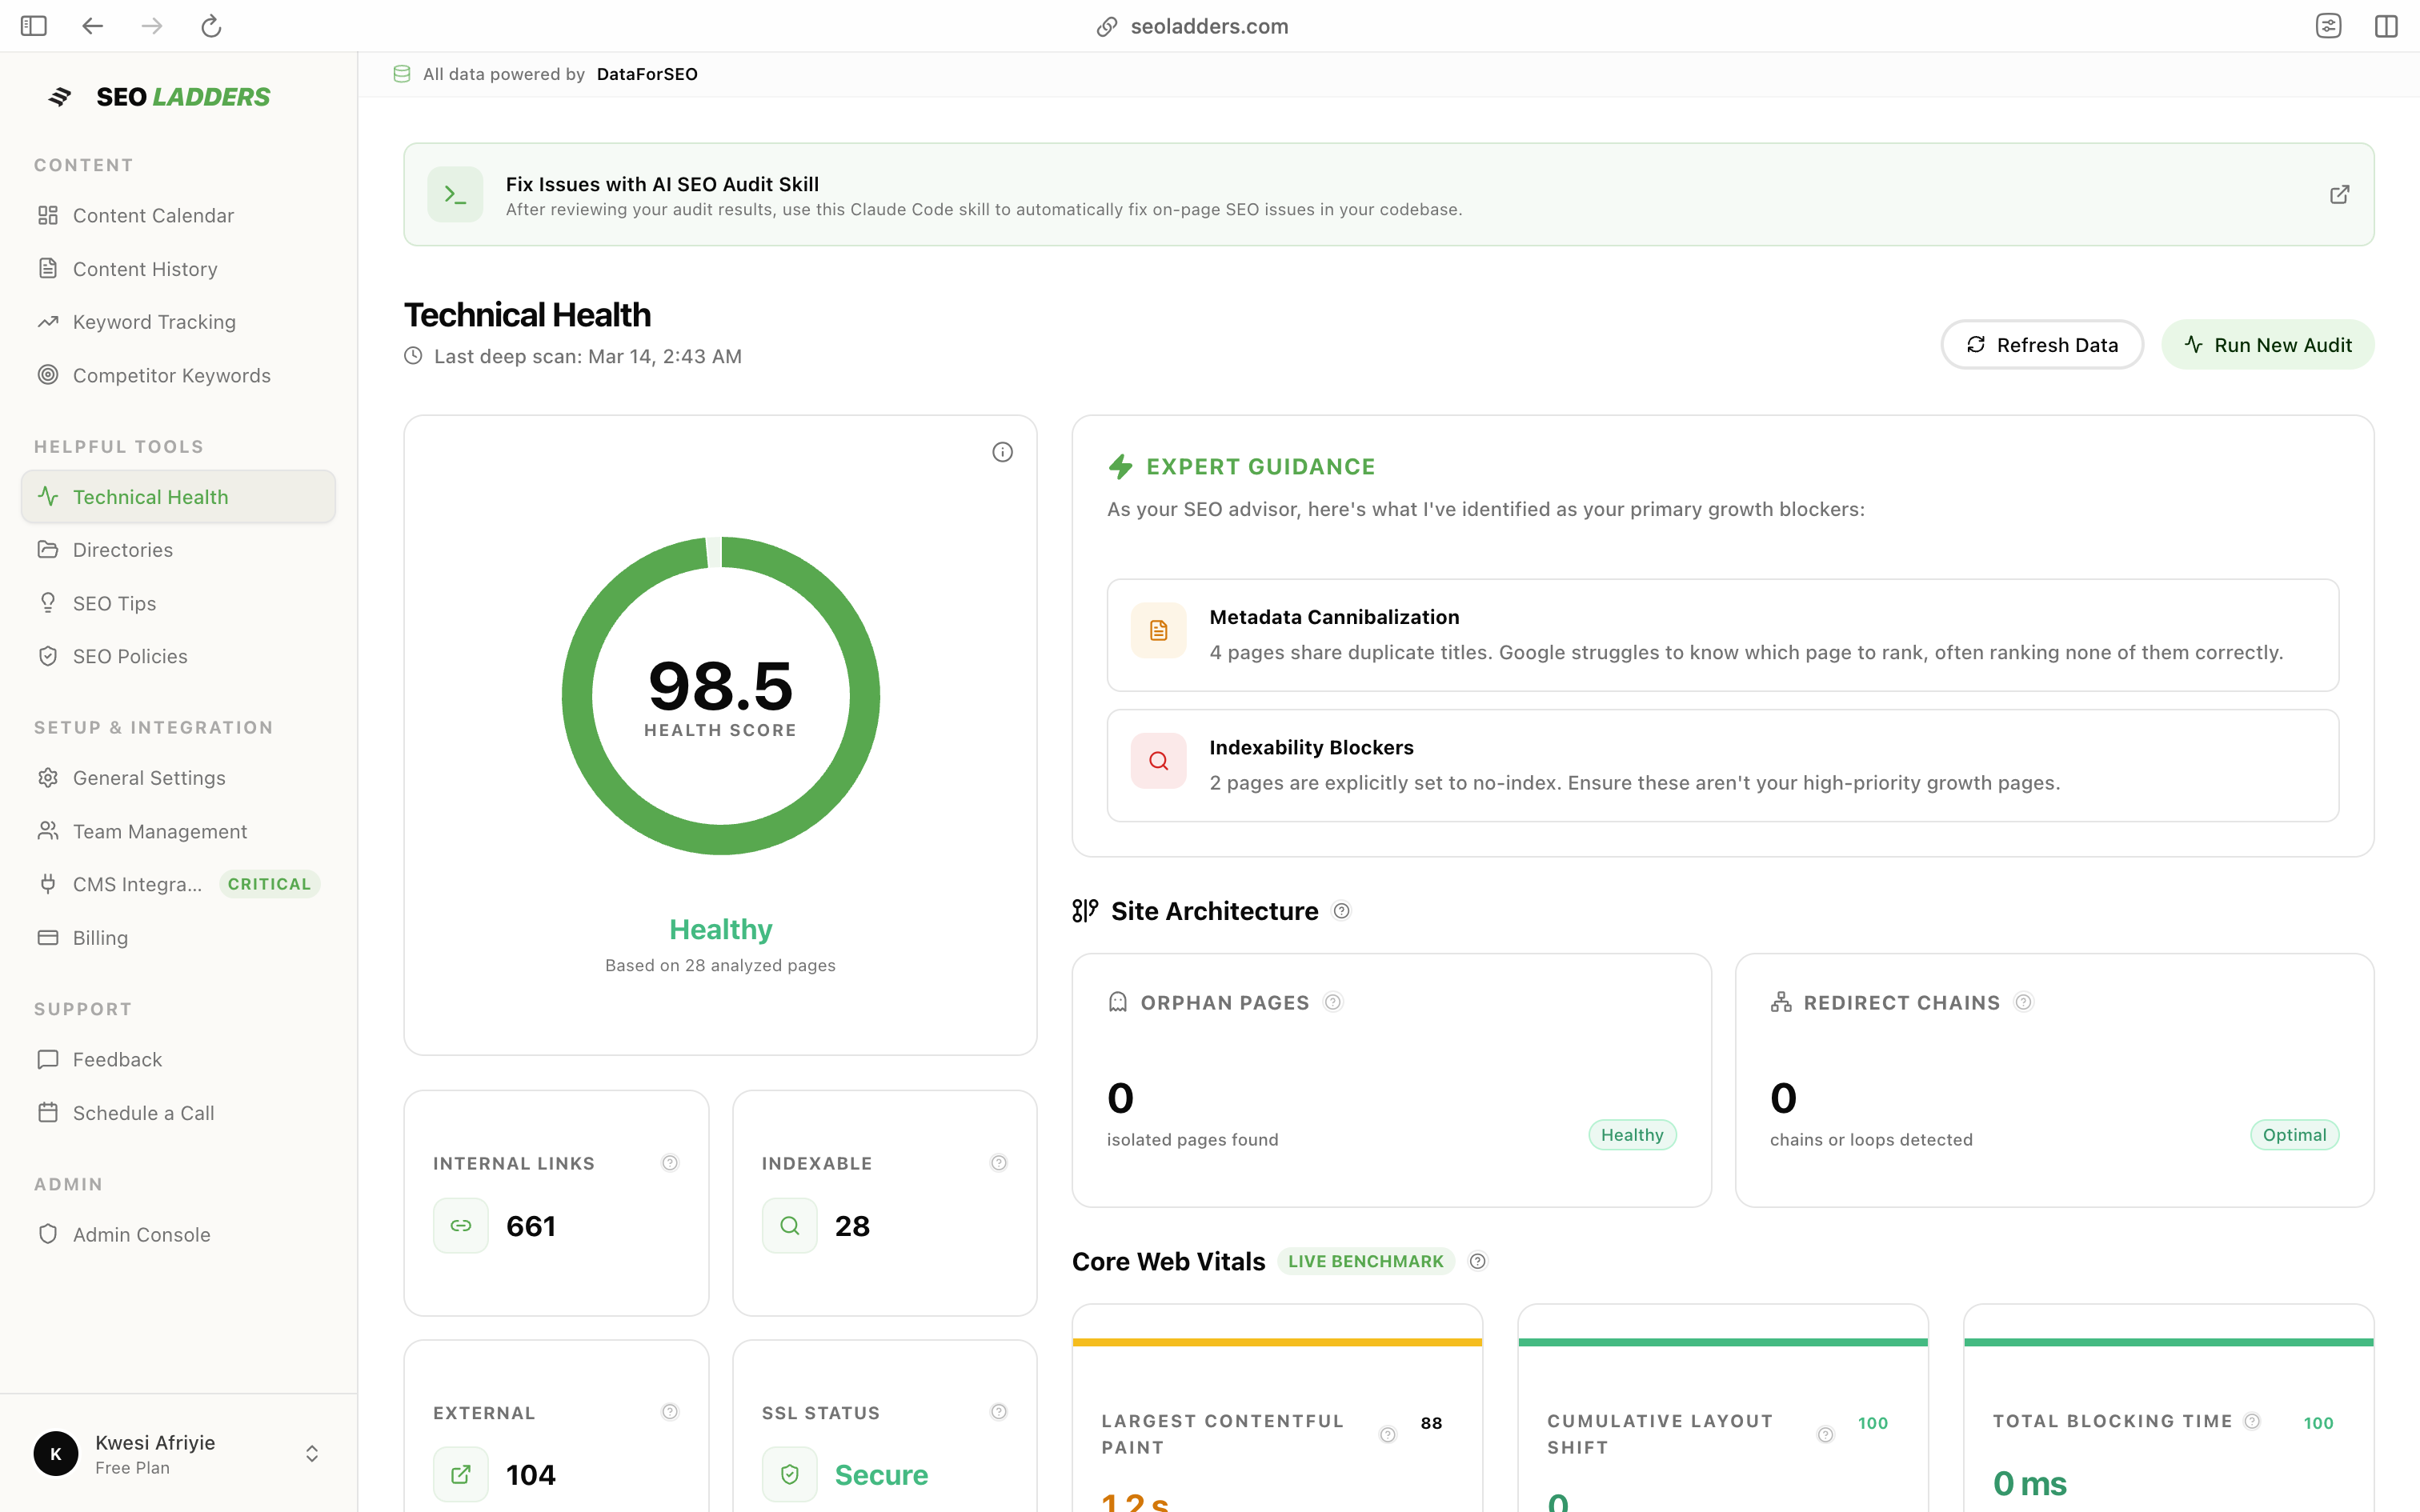Click the Internal Links help icon

(670, 1163)
